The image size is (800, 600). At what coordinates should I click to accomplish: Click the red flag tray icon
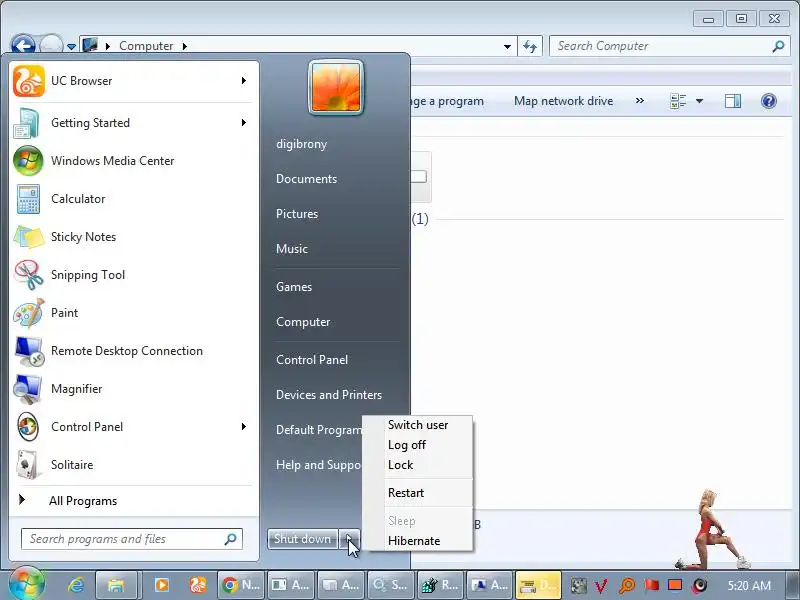652,585
